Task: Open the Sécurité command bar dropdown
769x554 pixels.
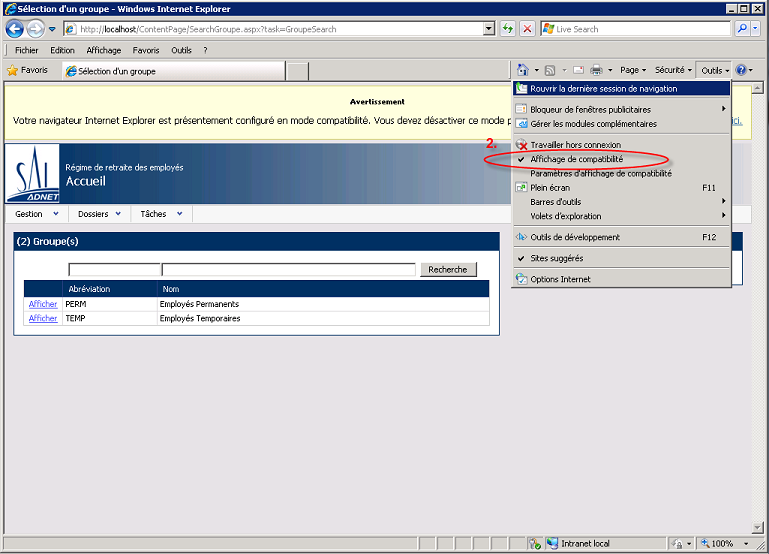Action: pos(672,70)
